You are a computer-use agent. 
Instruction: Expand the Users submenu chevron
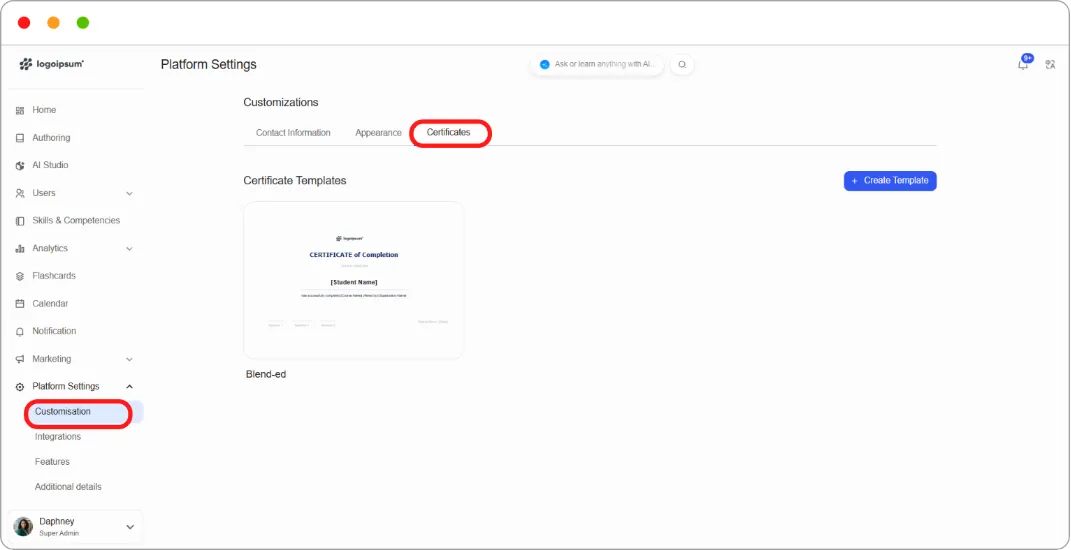tap(129, 193)
